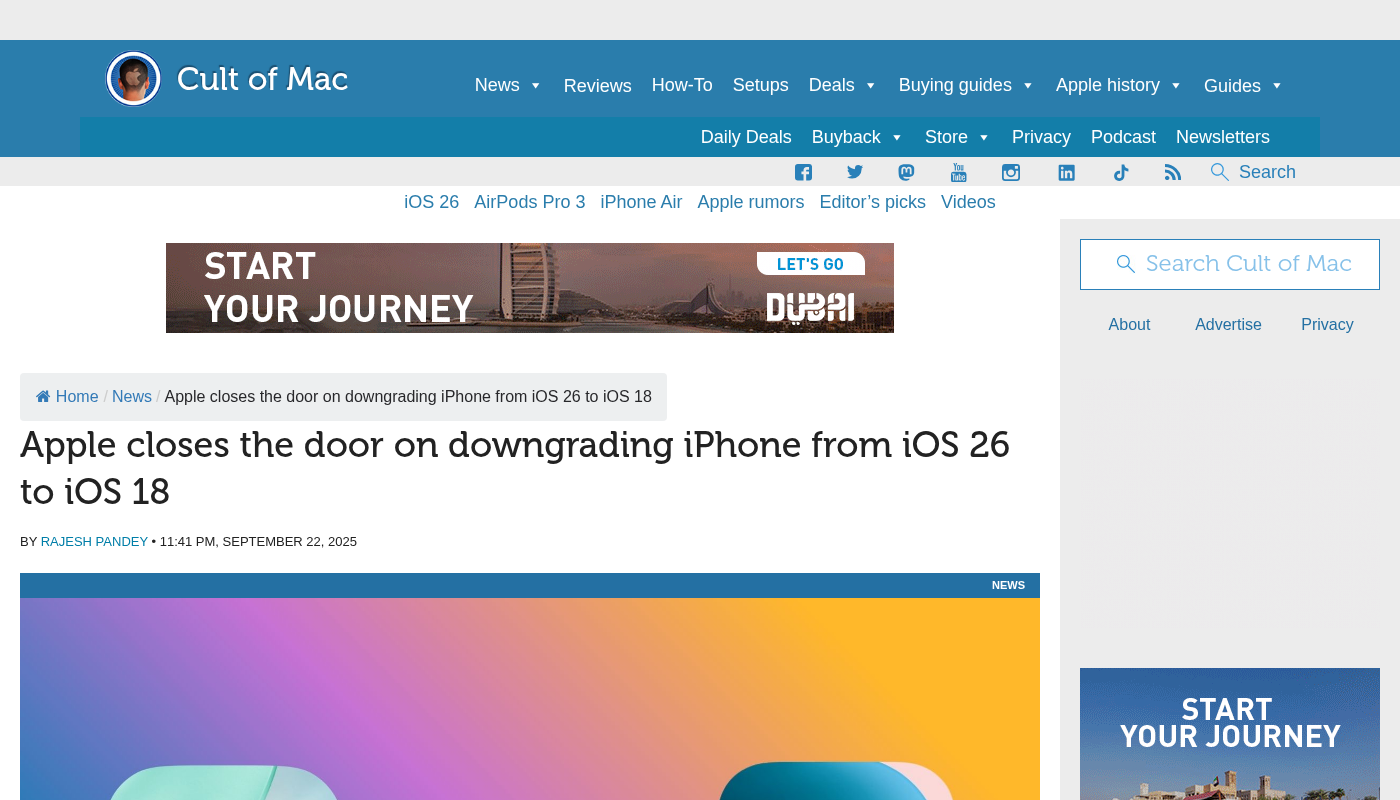The height and width of the screenshot is (800, 1400).
Task: Click the Cult of Mac logo
Action: (x=228, y=78)
